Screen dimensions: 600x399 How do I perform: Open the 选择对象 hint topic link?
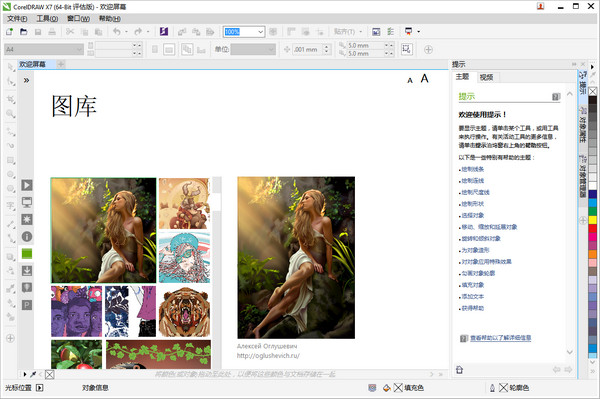point(473,215)
